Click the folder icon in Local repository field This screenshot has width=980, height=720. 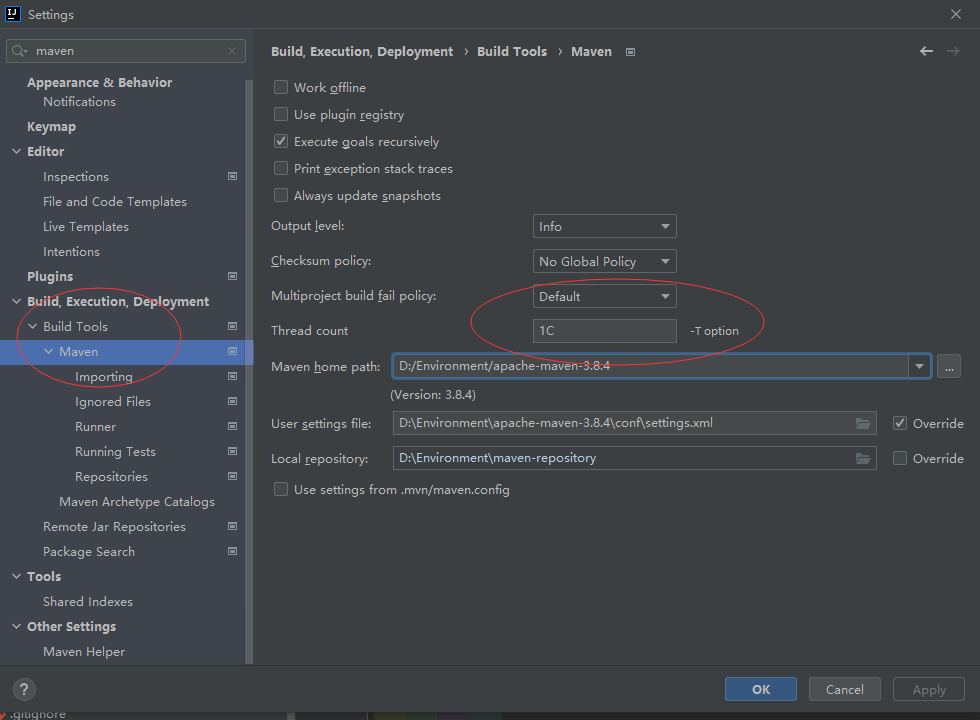(x=863, y=458)
